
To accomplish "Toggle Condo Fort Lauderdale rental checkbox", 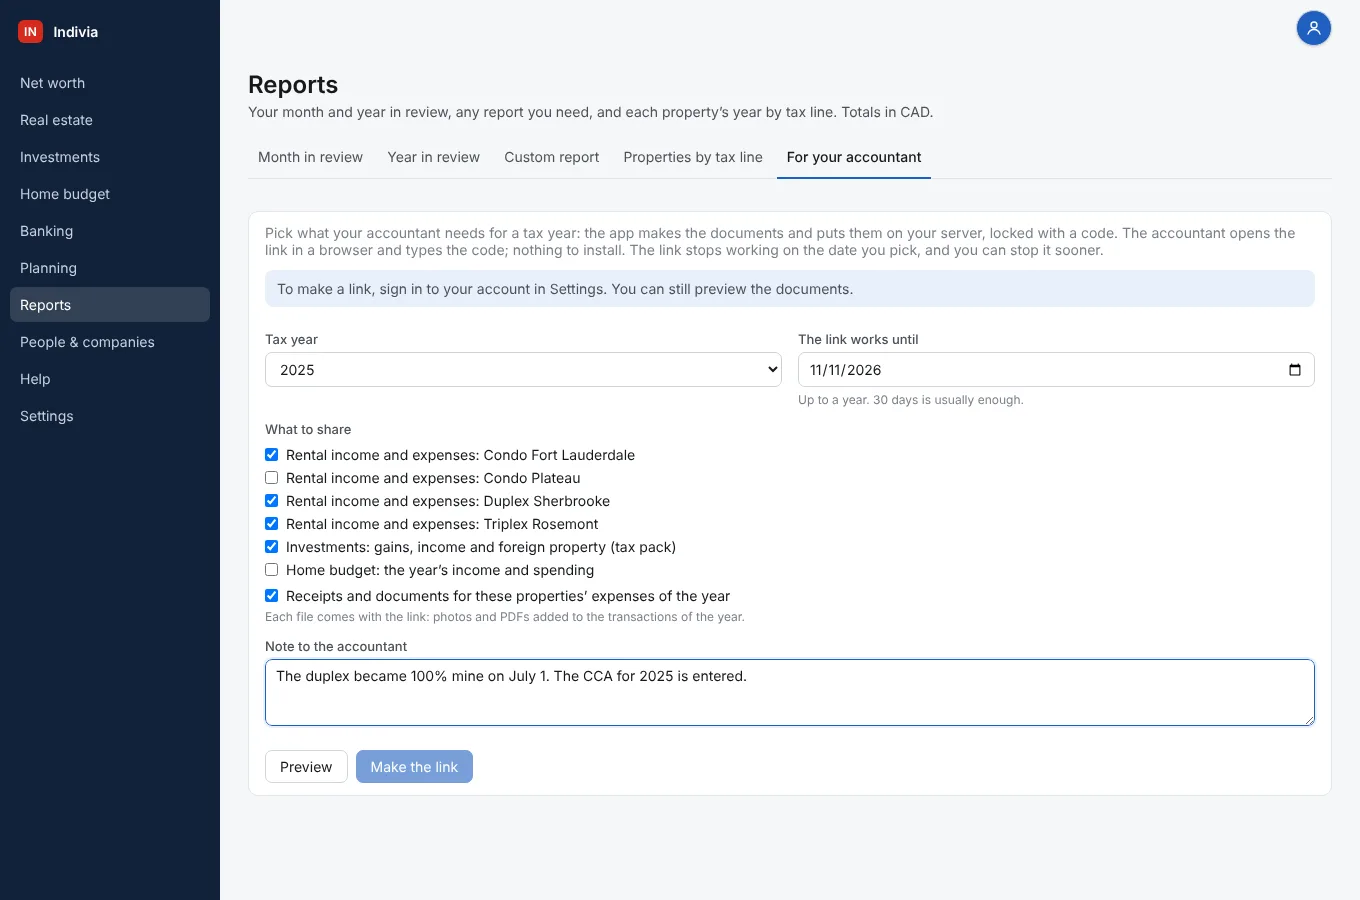I will tap(271, 455).
